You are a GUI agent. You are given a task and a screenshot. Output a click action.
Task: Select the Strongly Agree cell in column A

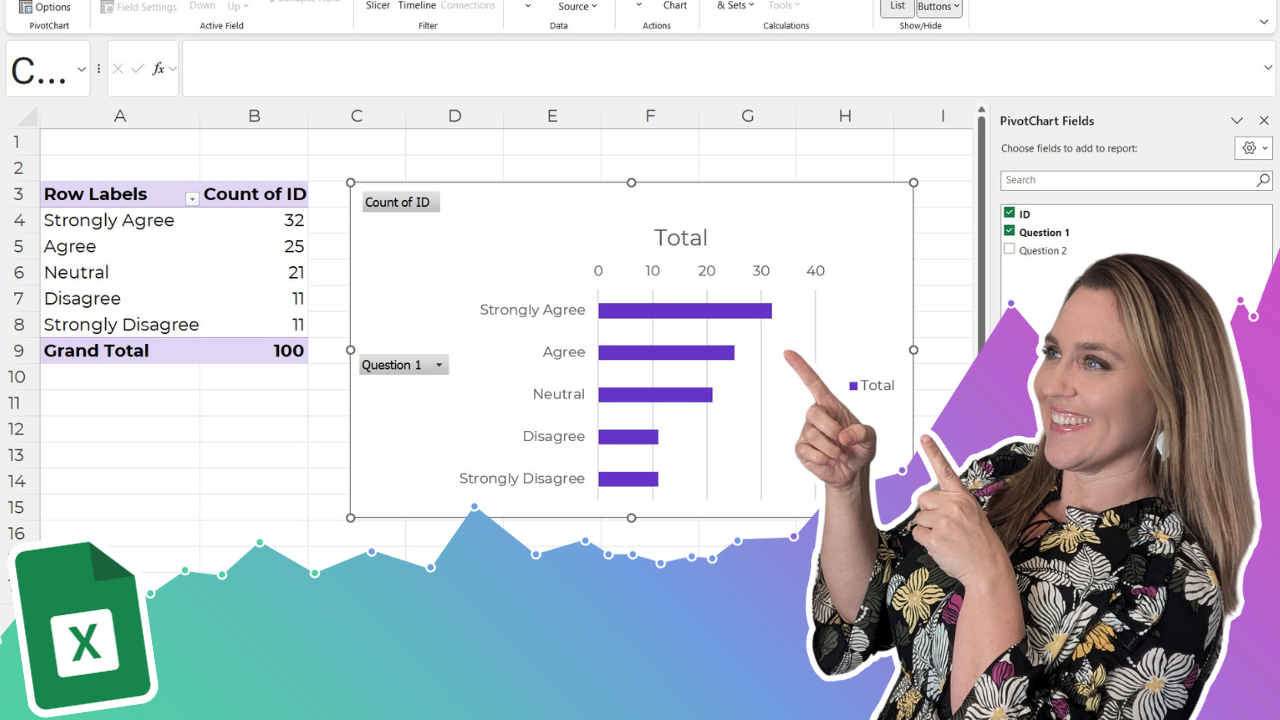tap(120, 220)
